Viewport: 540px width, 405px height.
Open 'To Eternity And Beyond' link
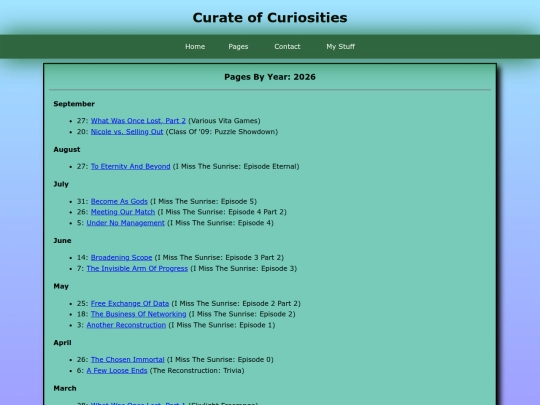tap(131, 167)
